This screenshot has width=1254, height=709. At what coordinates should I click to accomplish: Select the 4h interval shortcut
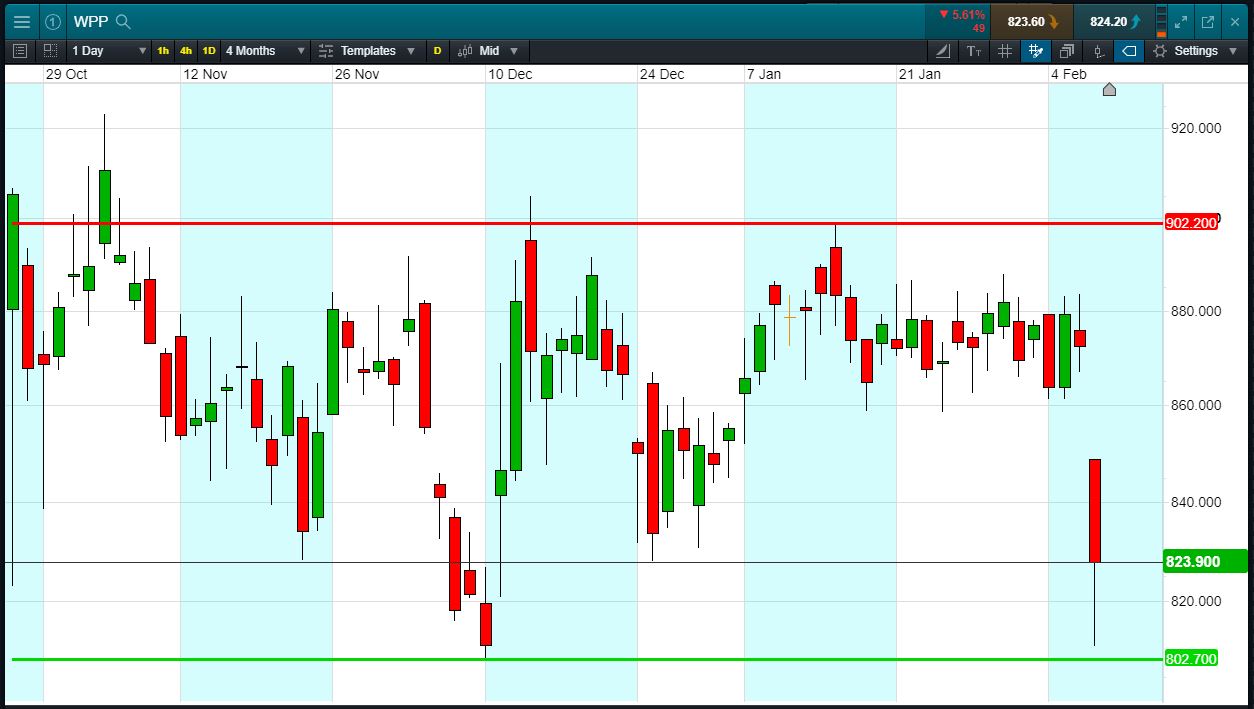[x=186, y=50]
